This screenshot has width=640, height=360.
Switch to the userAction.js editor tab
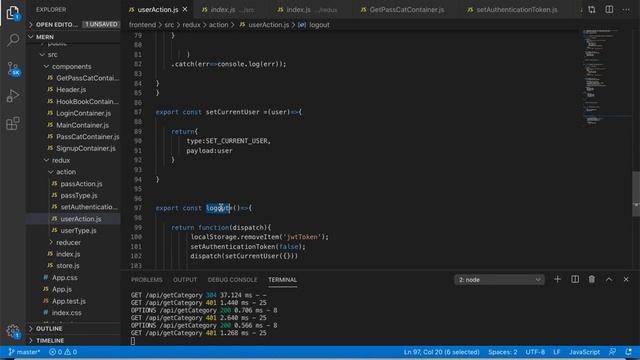[158, 9]
